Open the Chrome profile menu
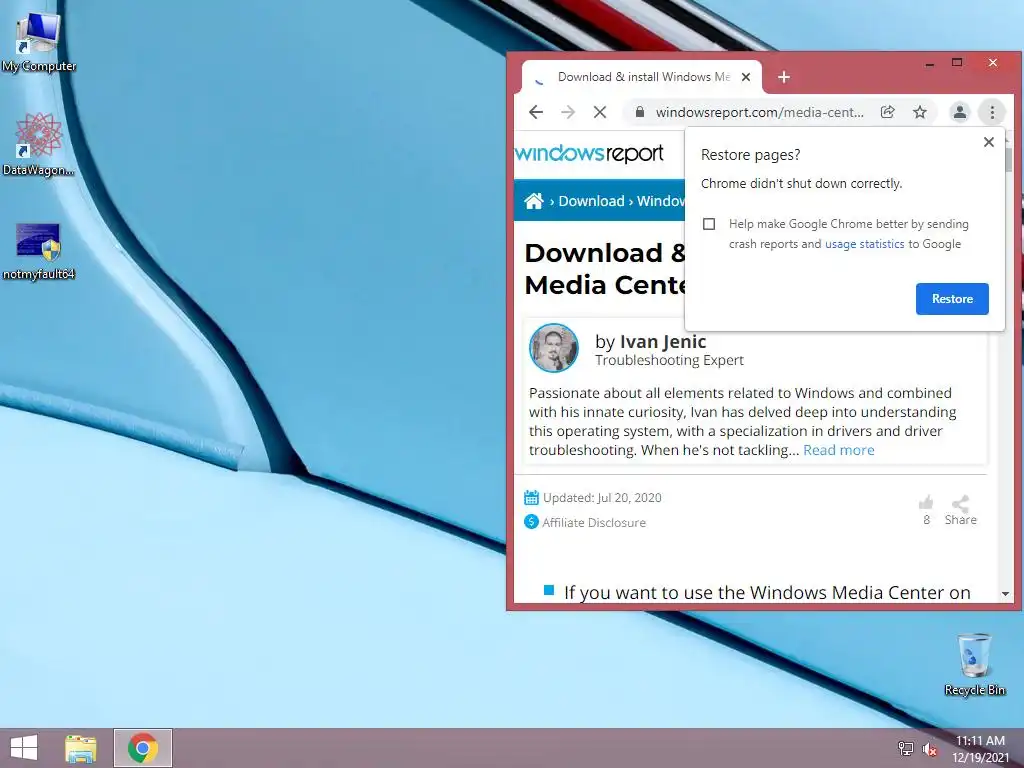 pyautogui.click(x=959, y=112)
